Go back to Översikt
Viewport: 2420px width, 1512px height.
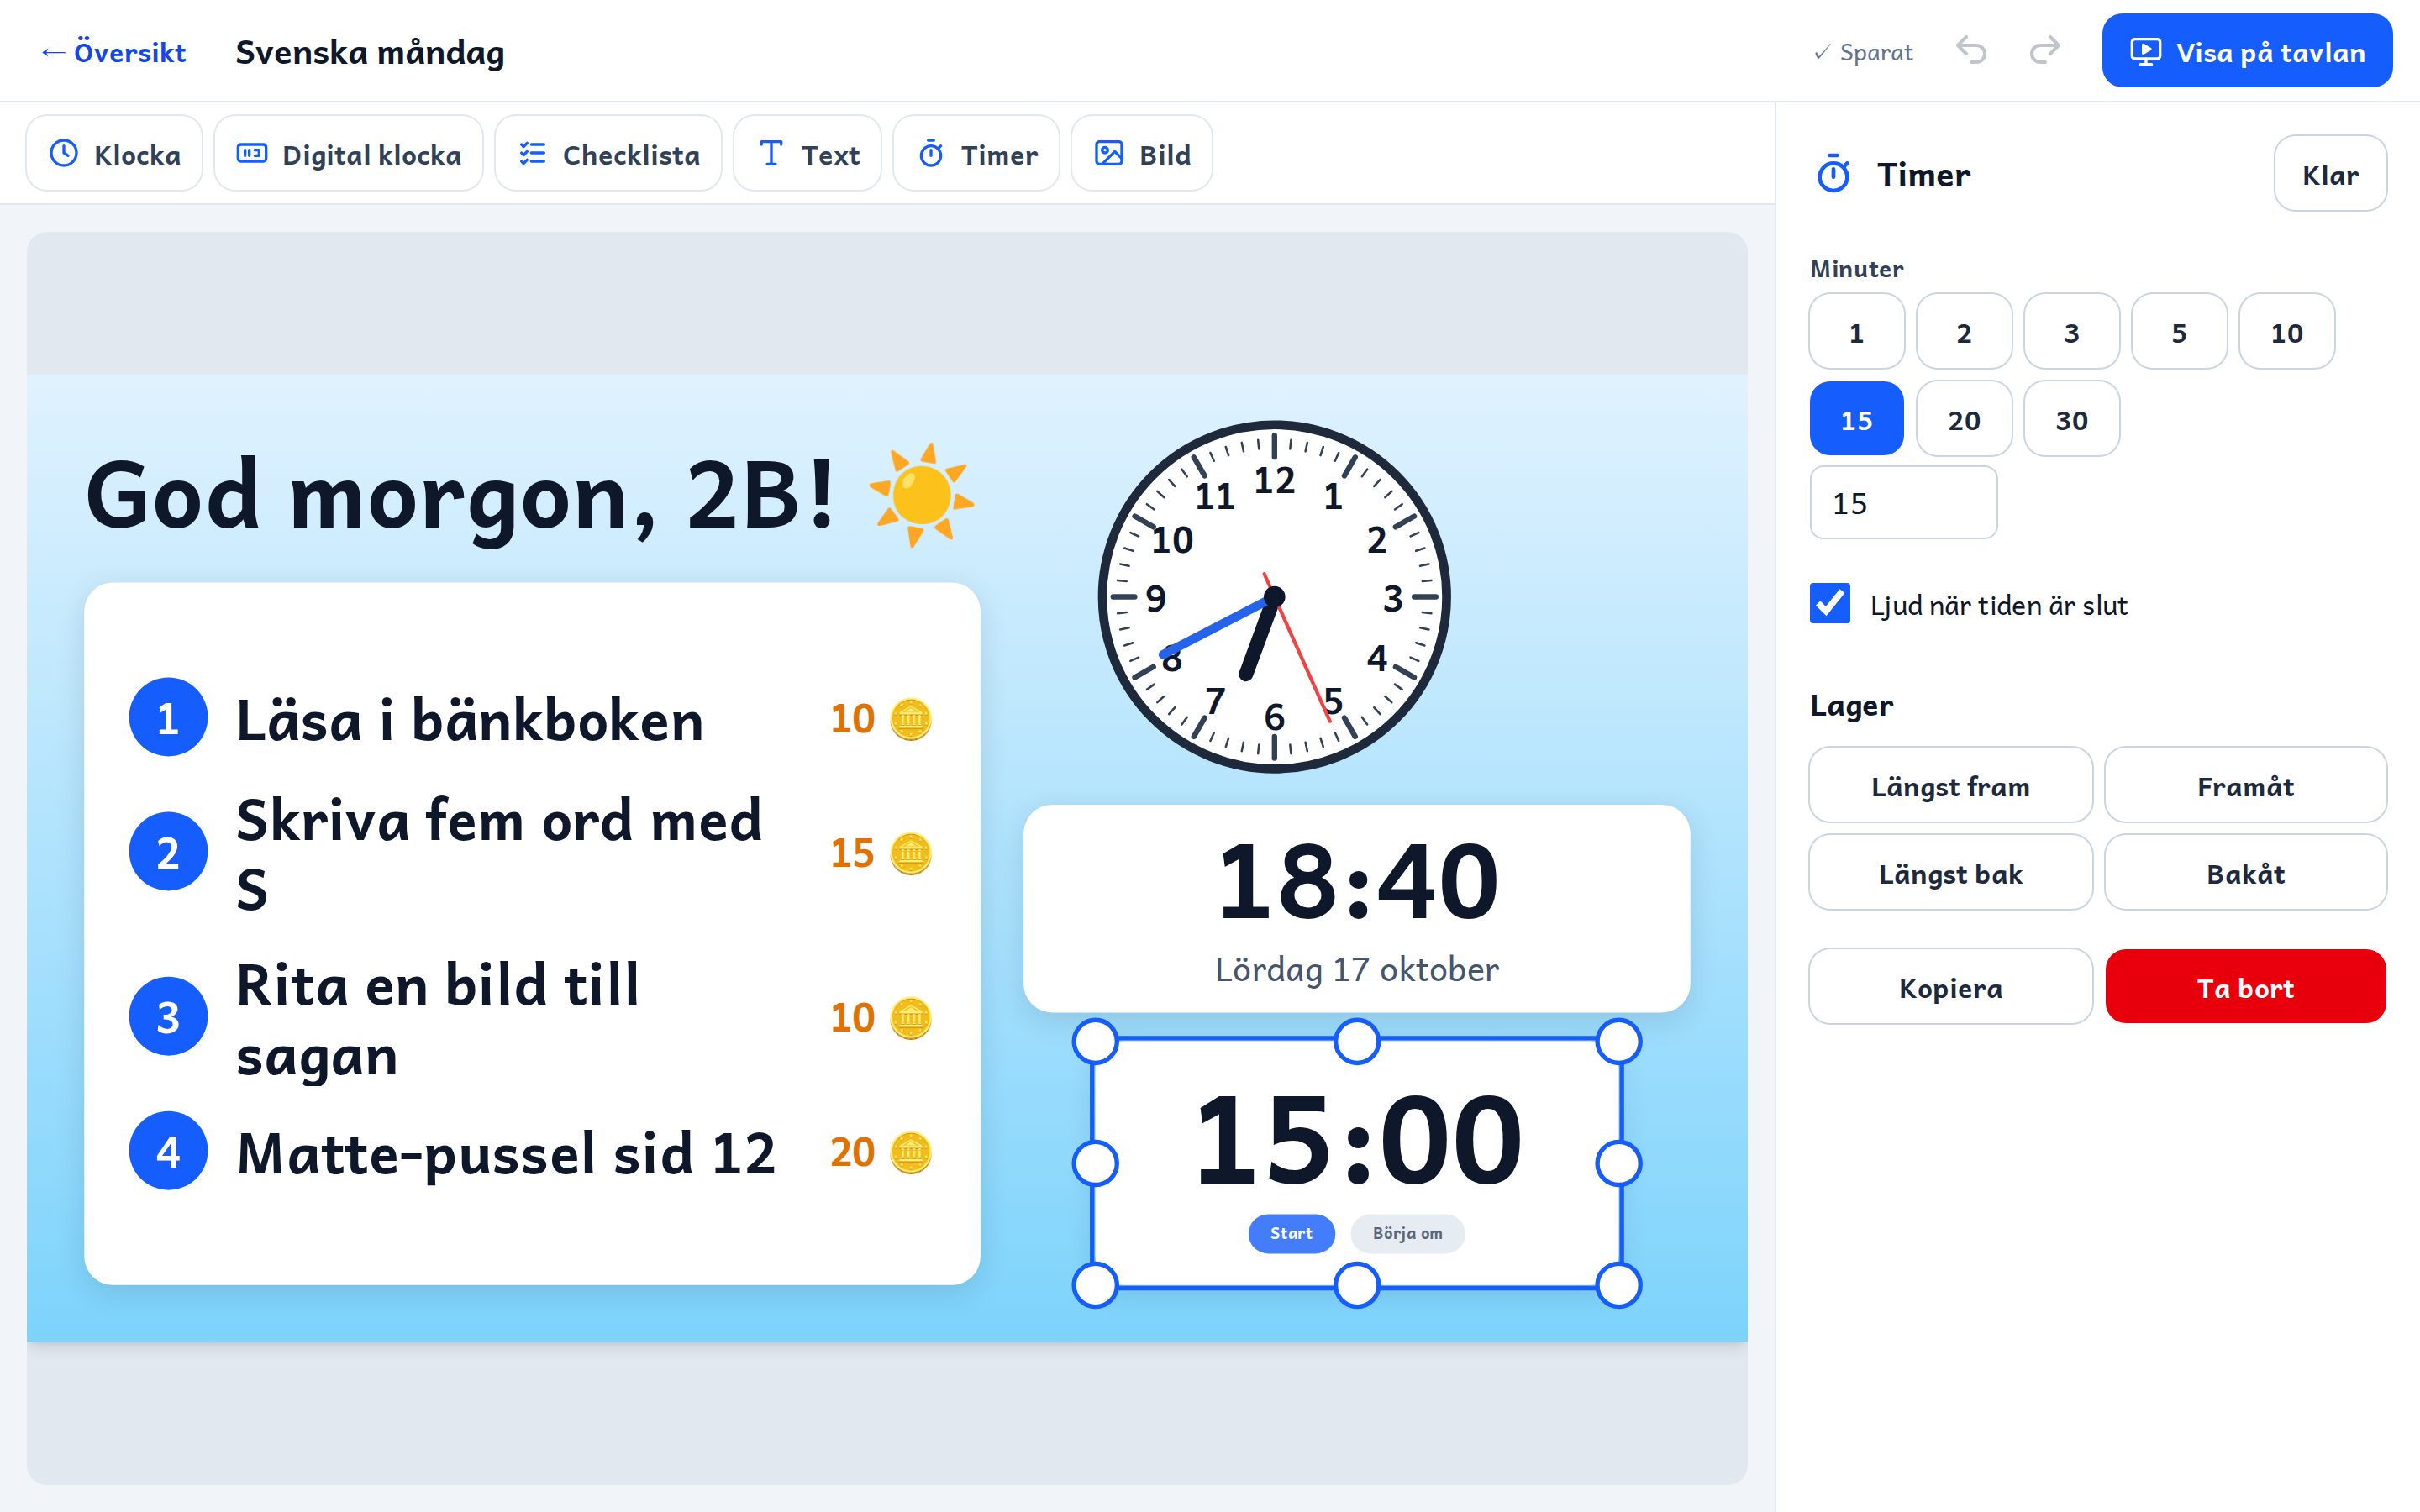coord(113,52)
